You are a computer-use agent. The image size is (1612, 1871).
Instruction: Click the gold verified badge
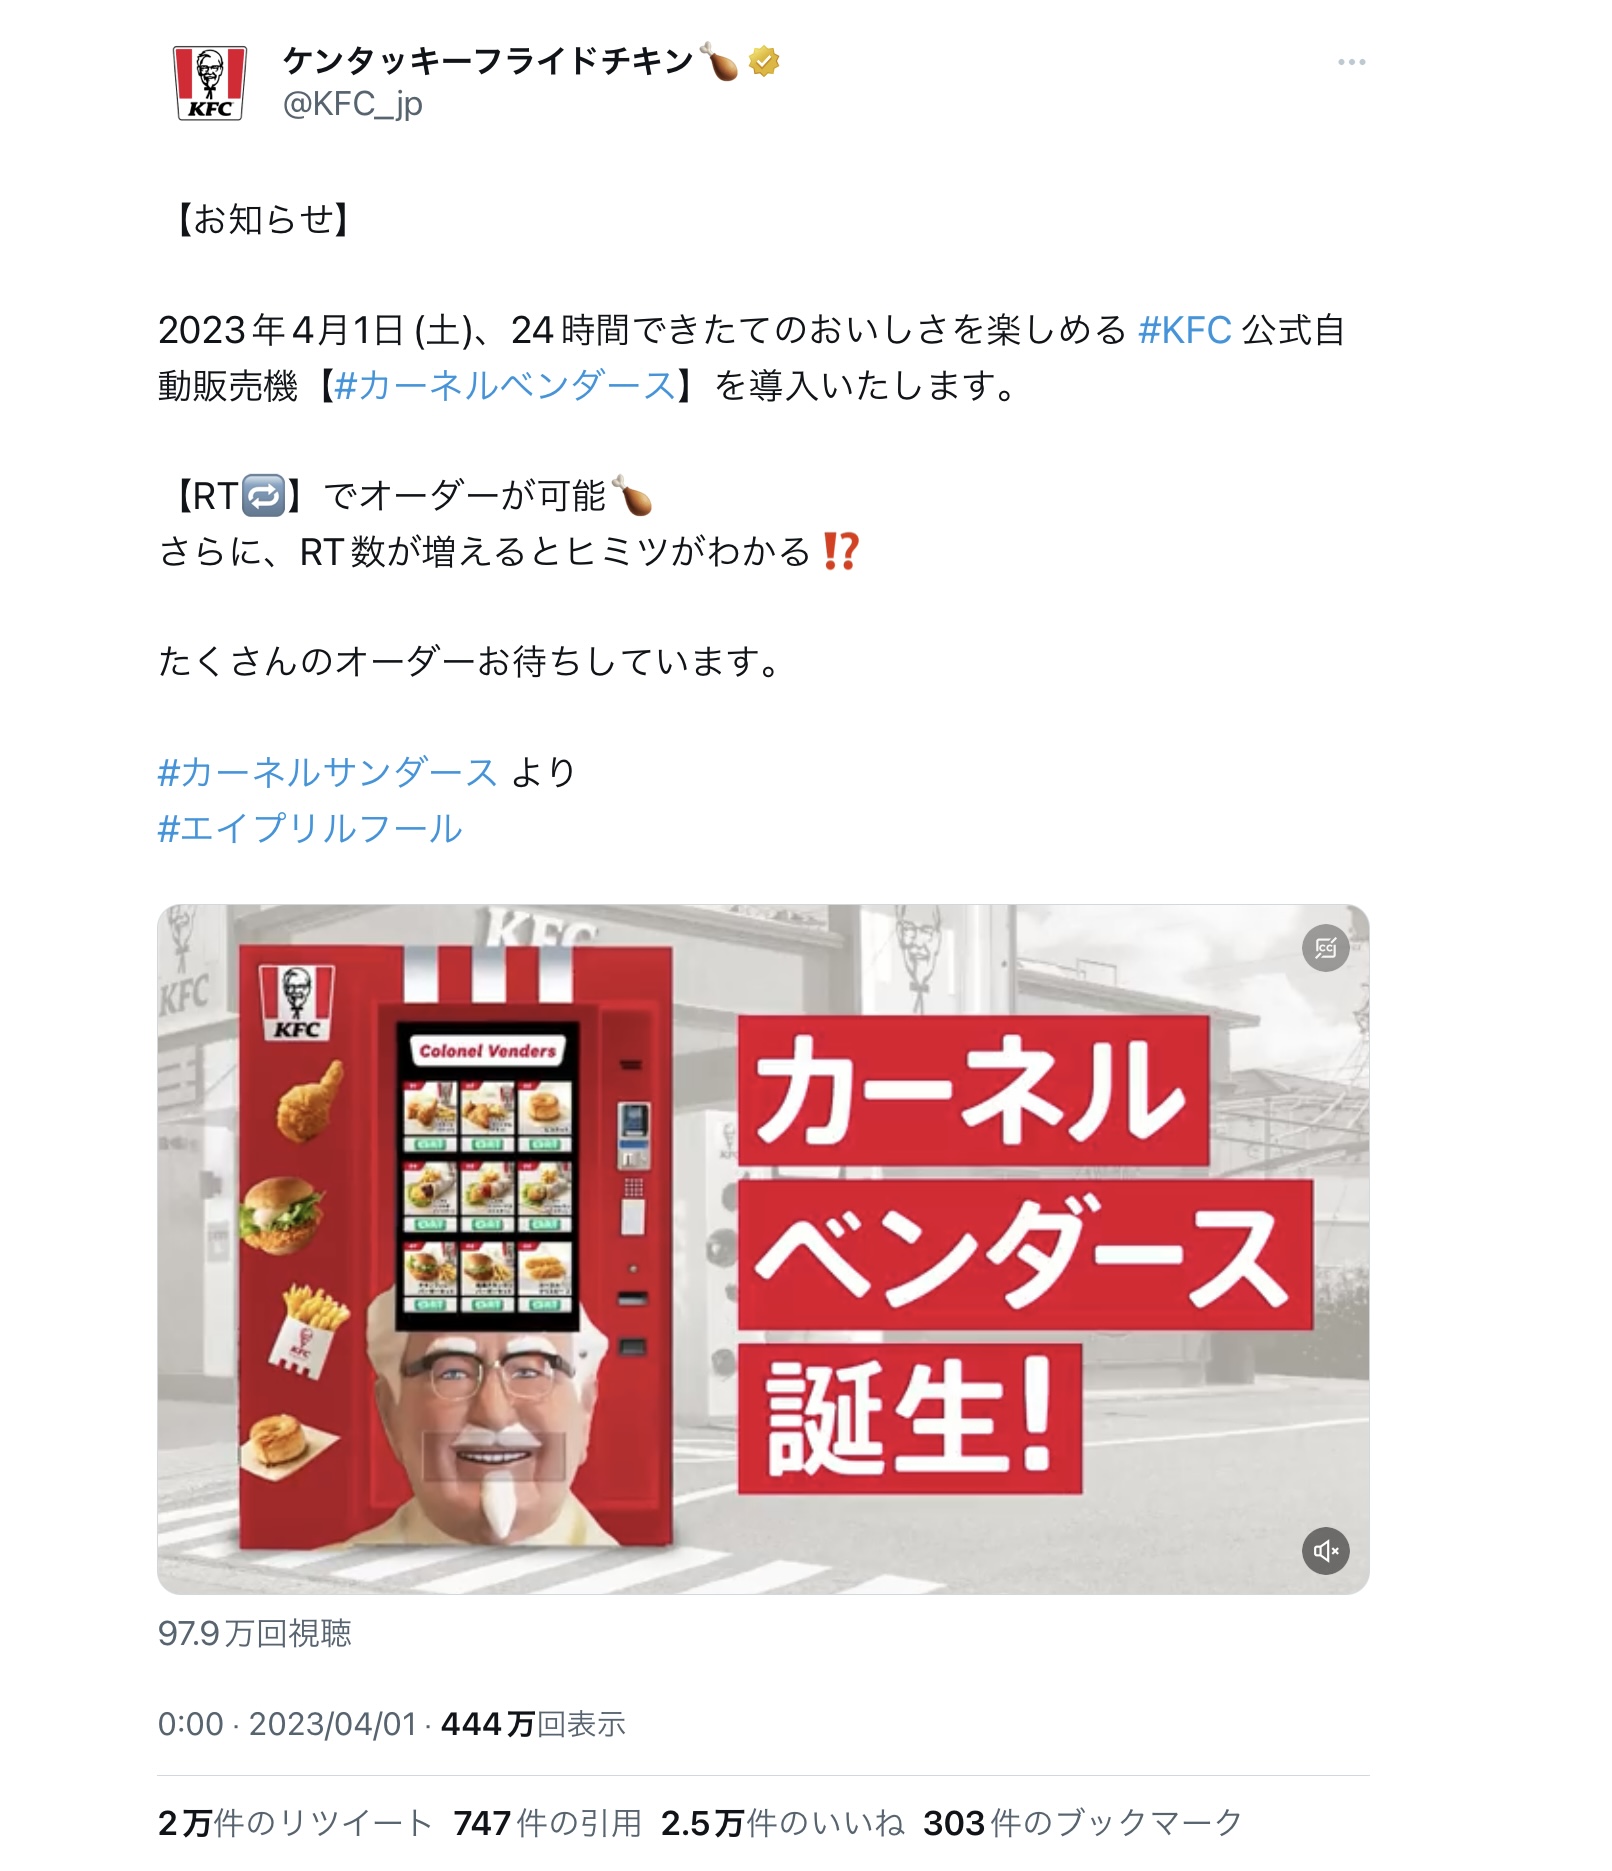click(x=764, y=62)
